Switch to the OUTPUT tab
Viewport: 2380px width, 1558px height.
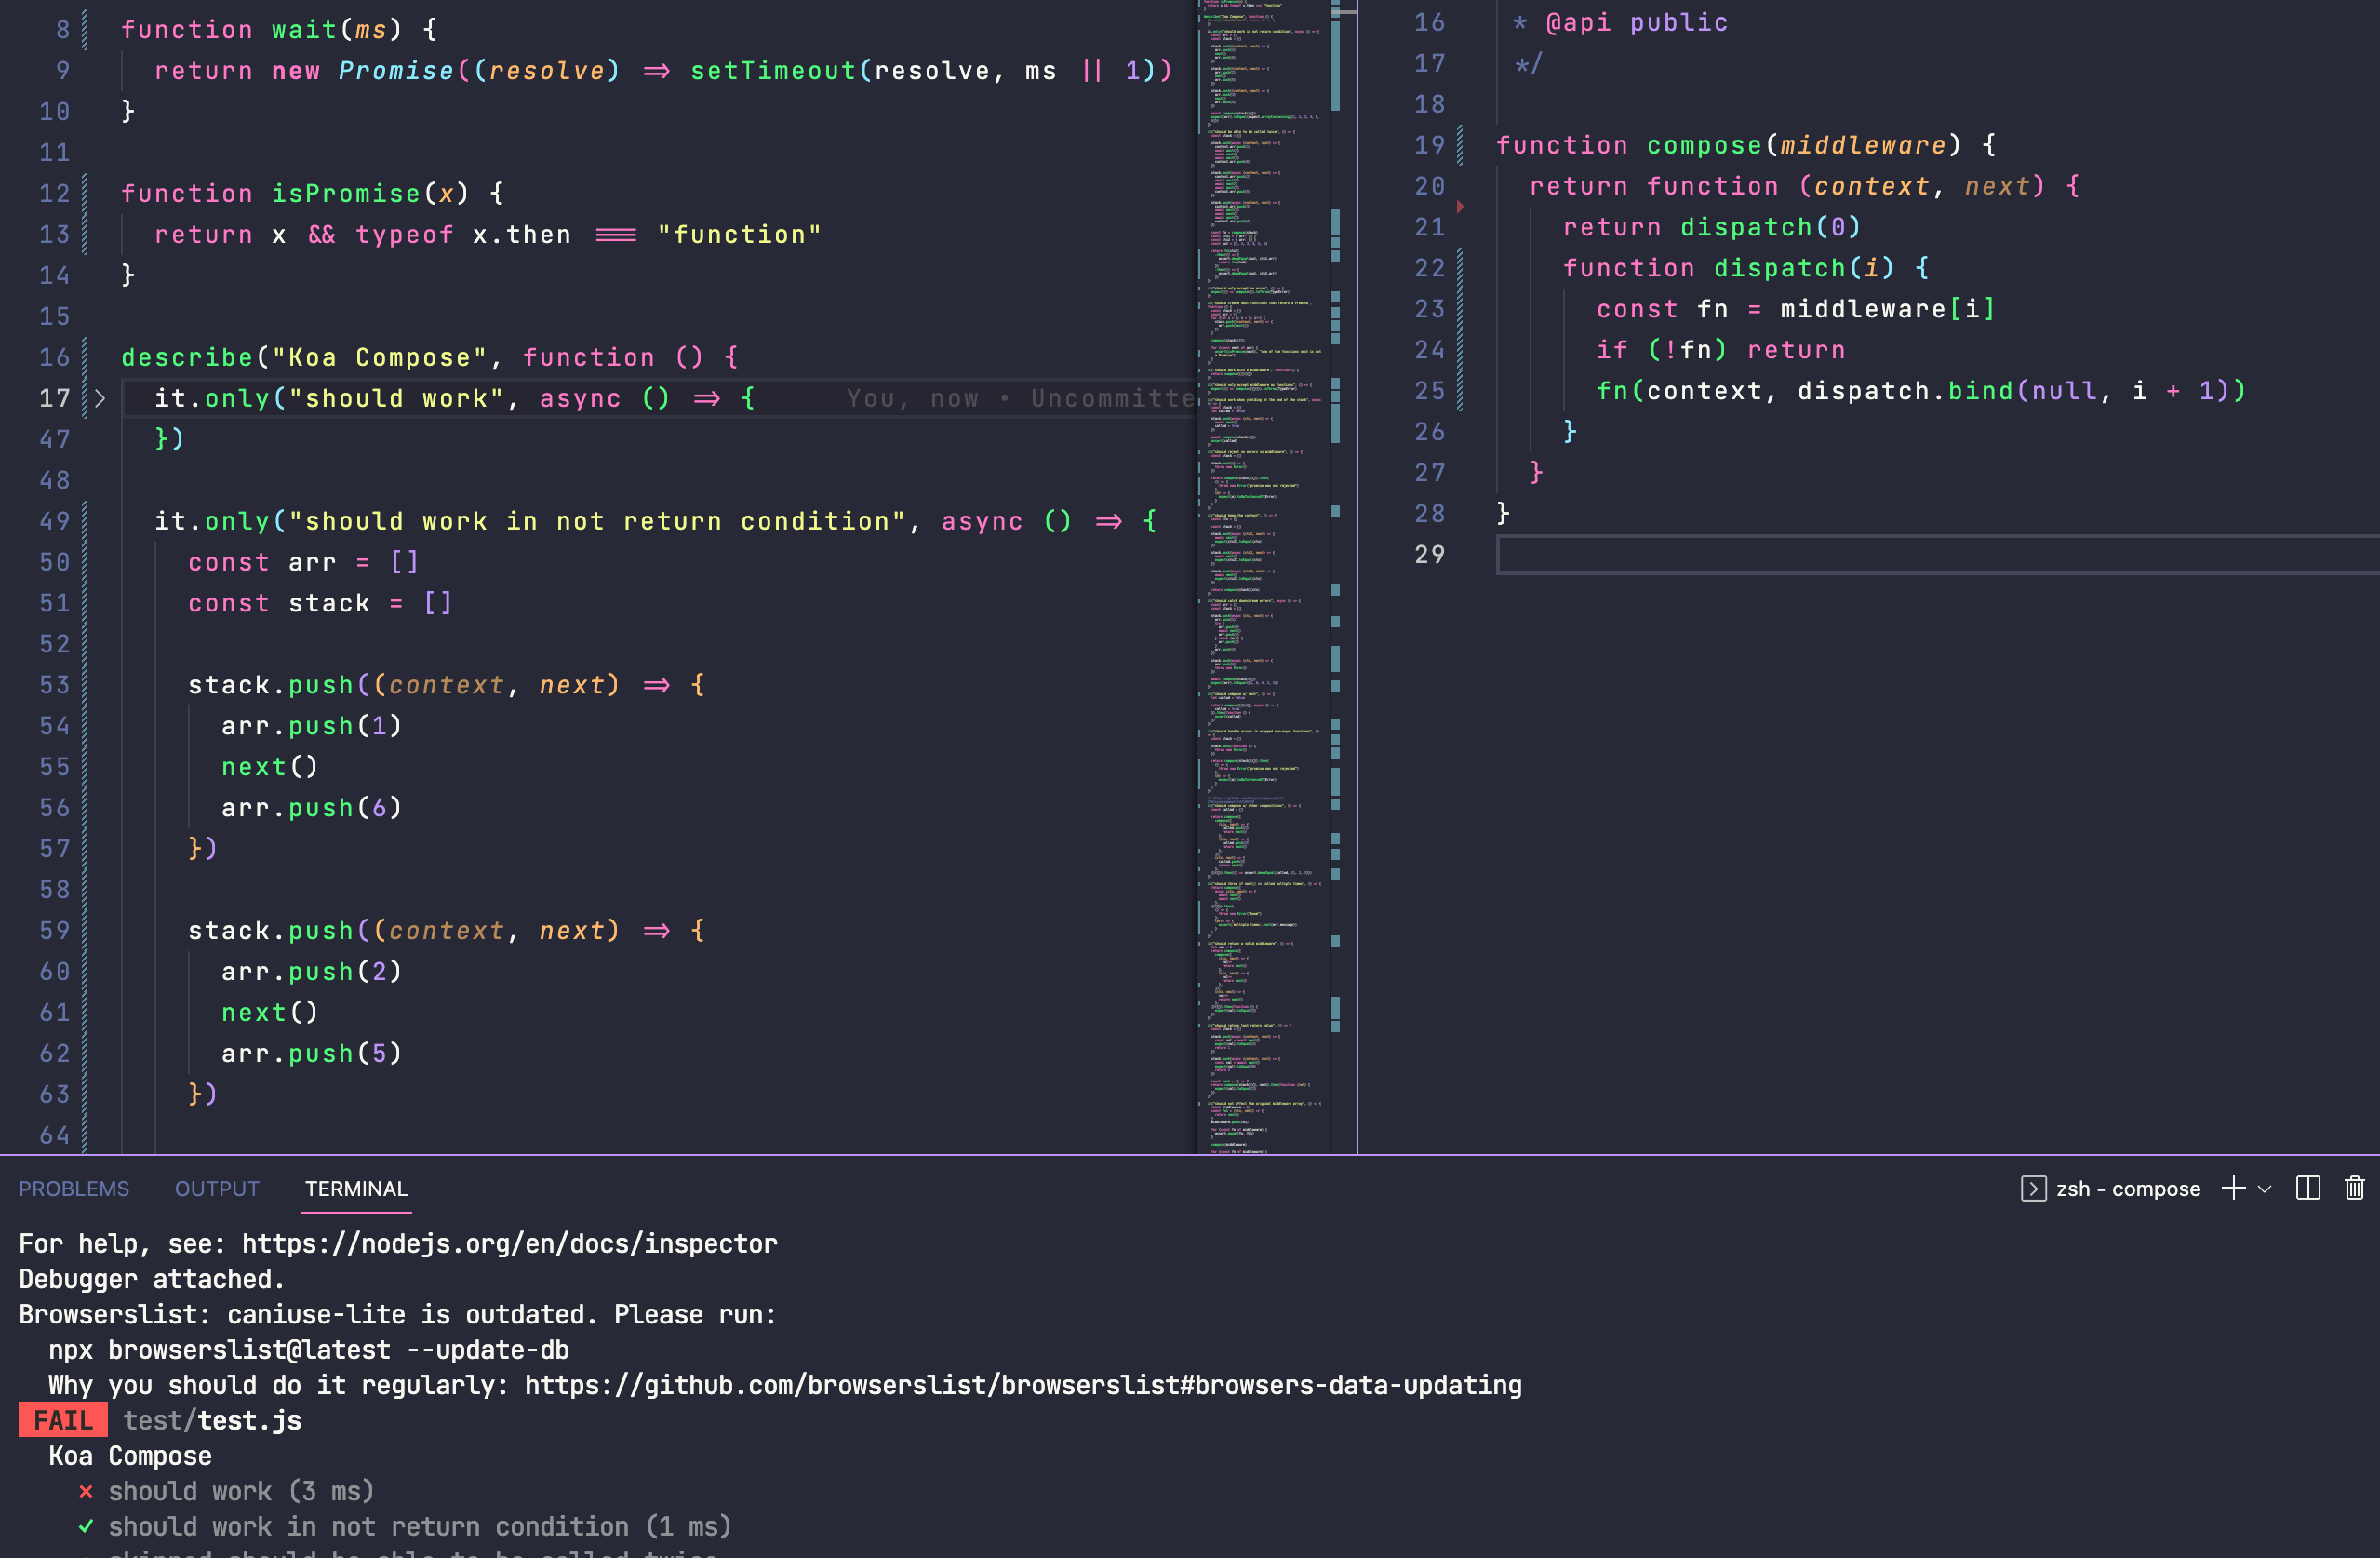[217, 1188]
